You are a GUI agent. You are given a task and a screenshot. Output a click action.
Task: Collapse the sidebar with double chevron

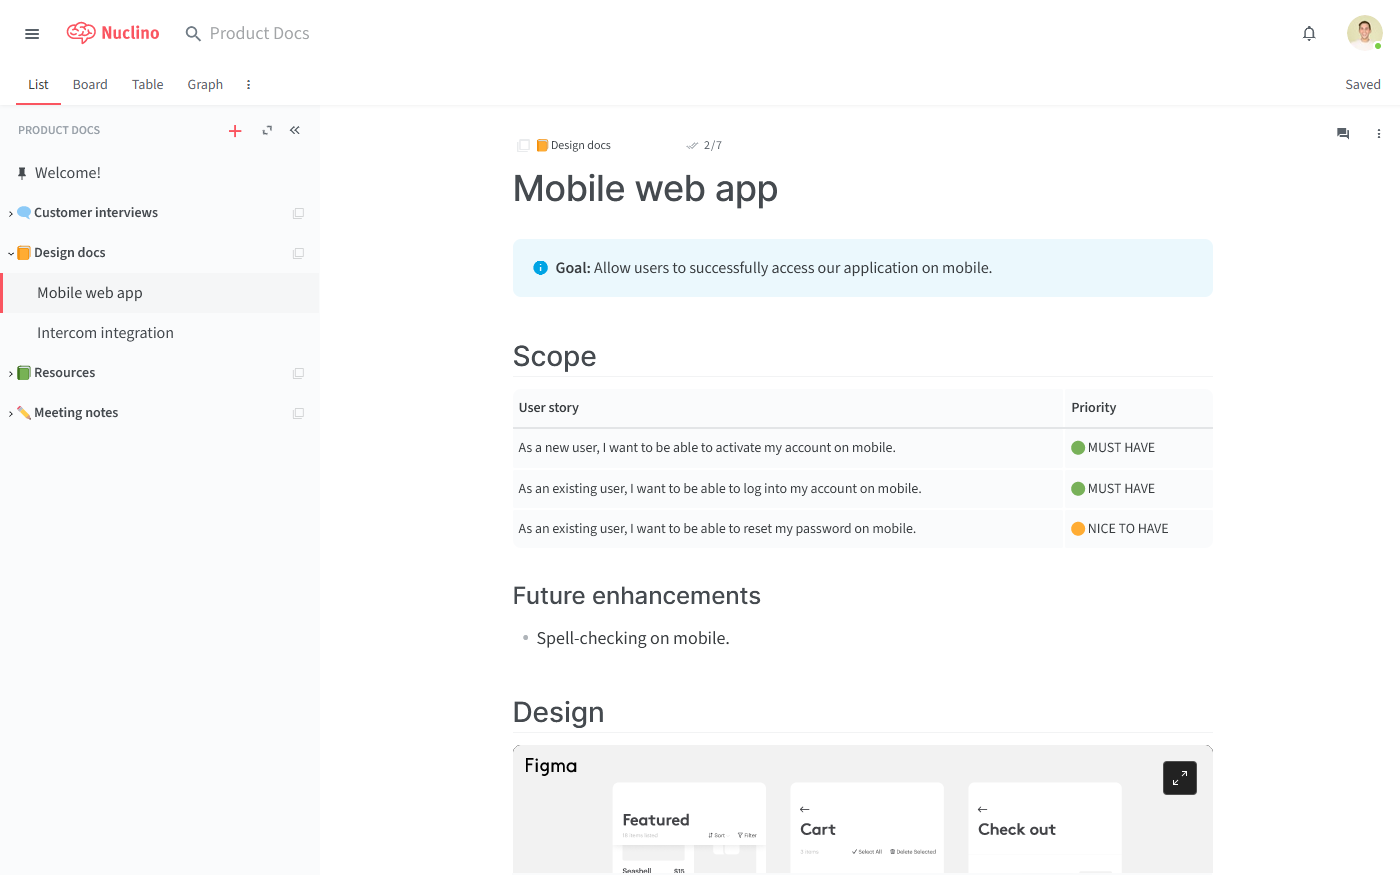[x=295, y=131]
